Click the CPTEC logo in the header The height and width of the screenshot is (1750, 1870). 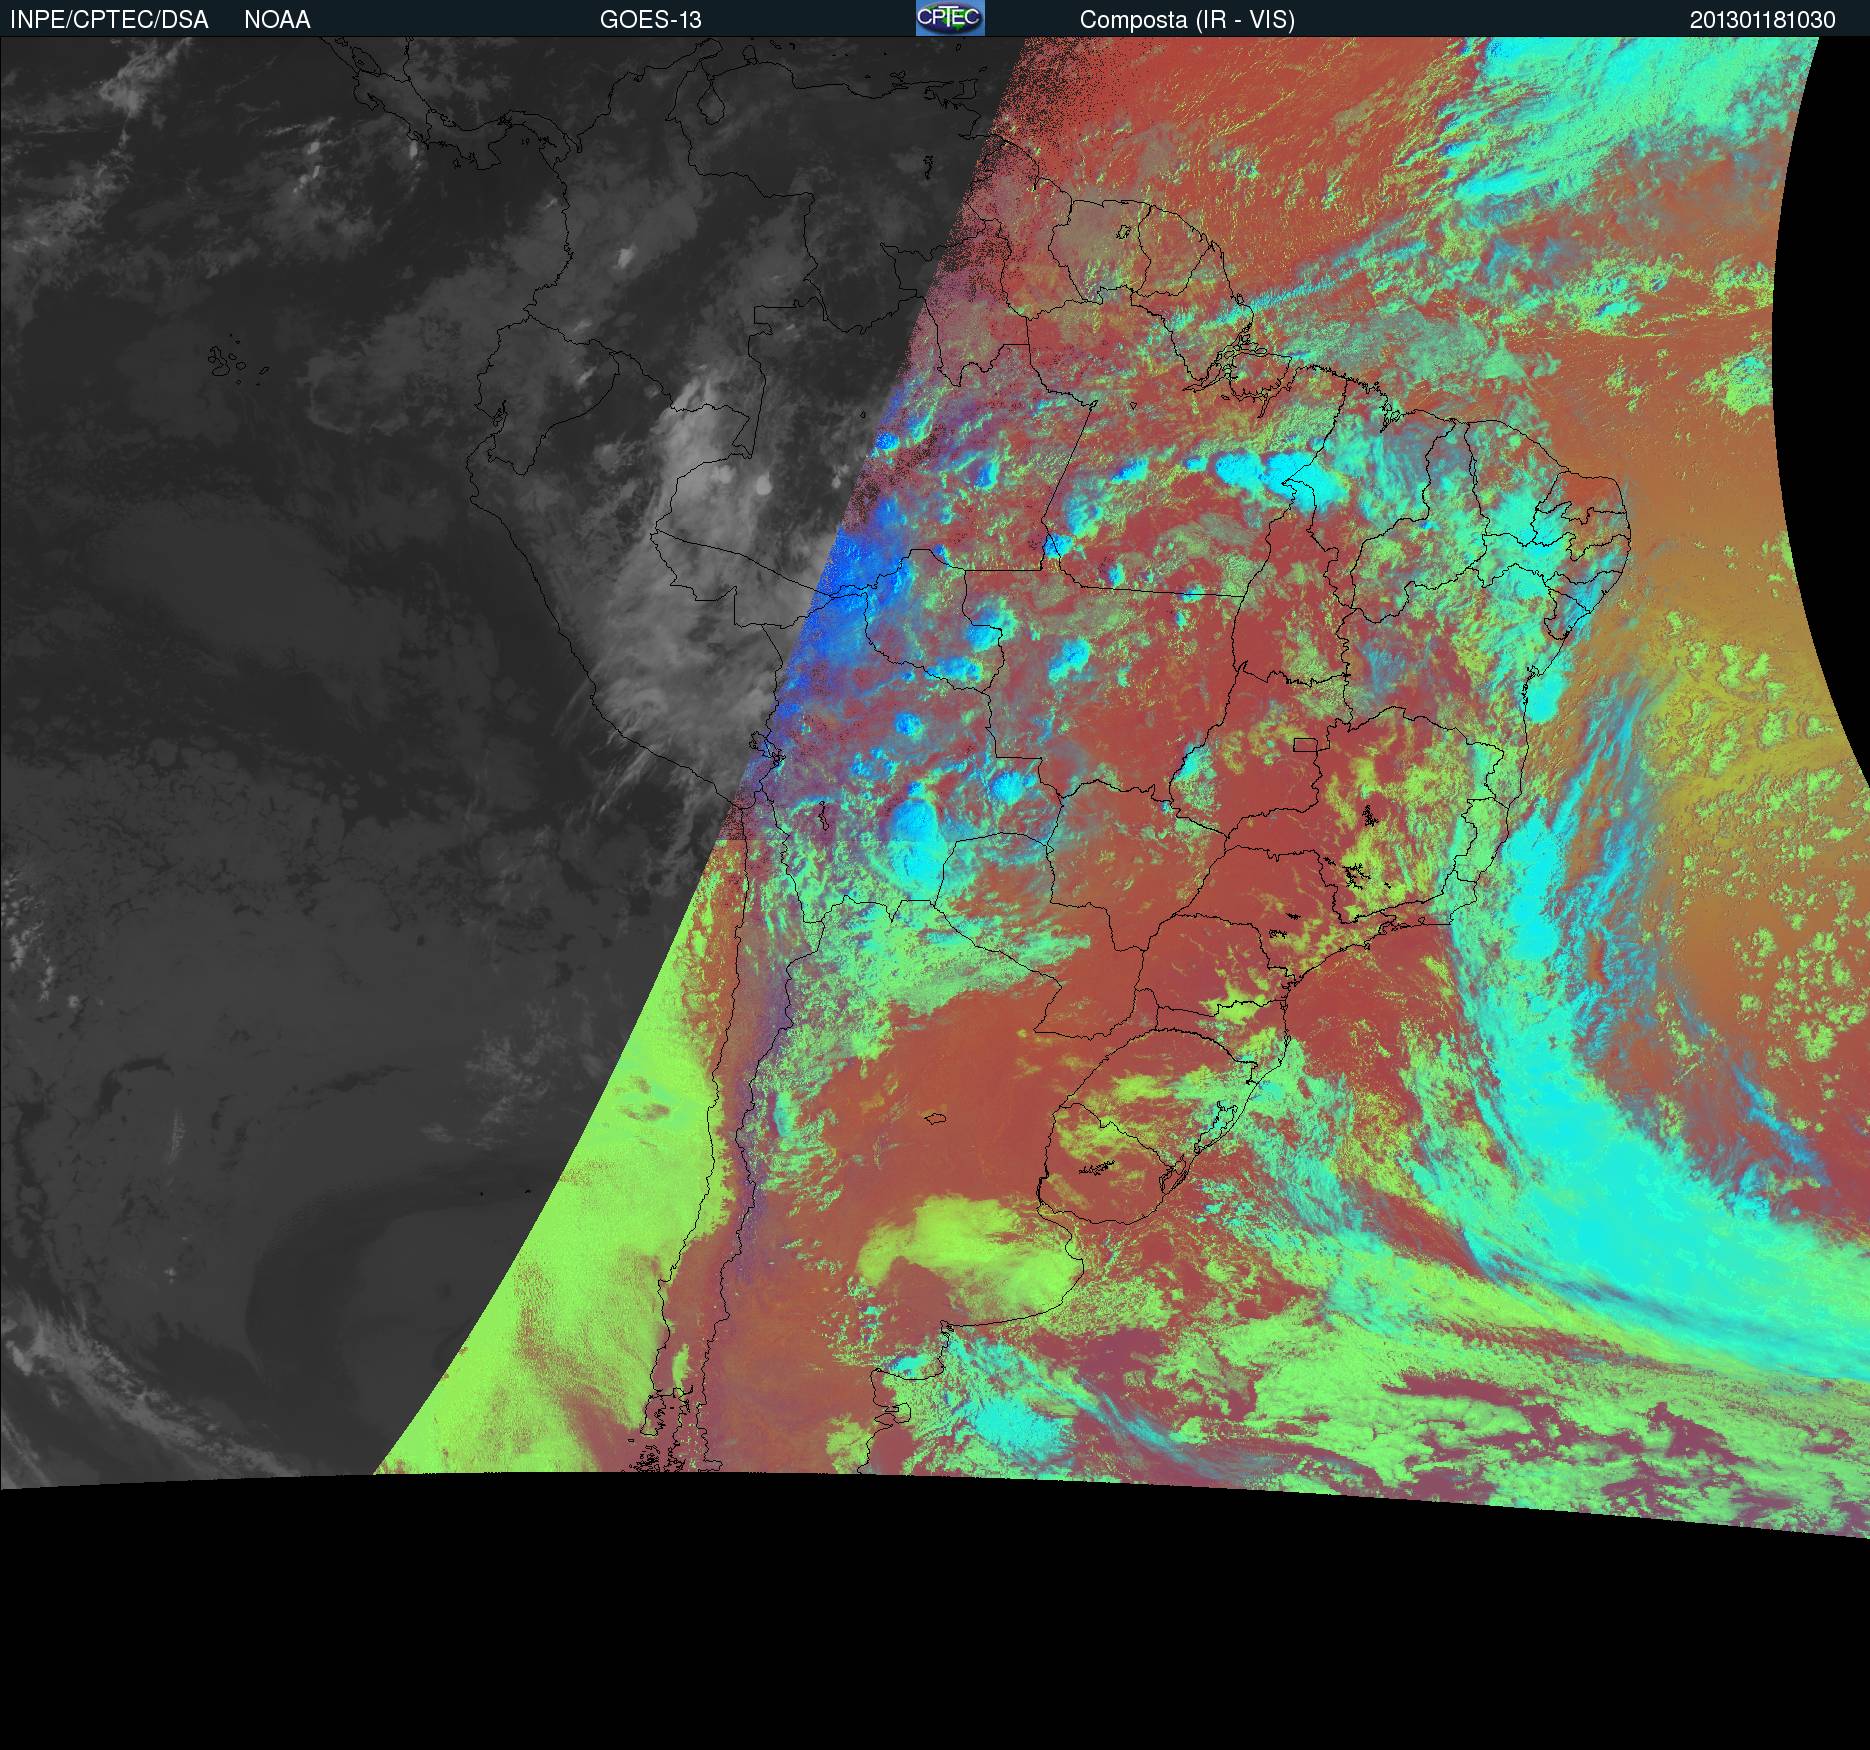tap(950, 18)
